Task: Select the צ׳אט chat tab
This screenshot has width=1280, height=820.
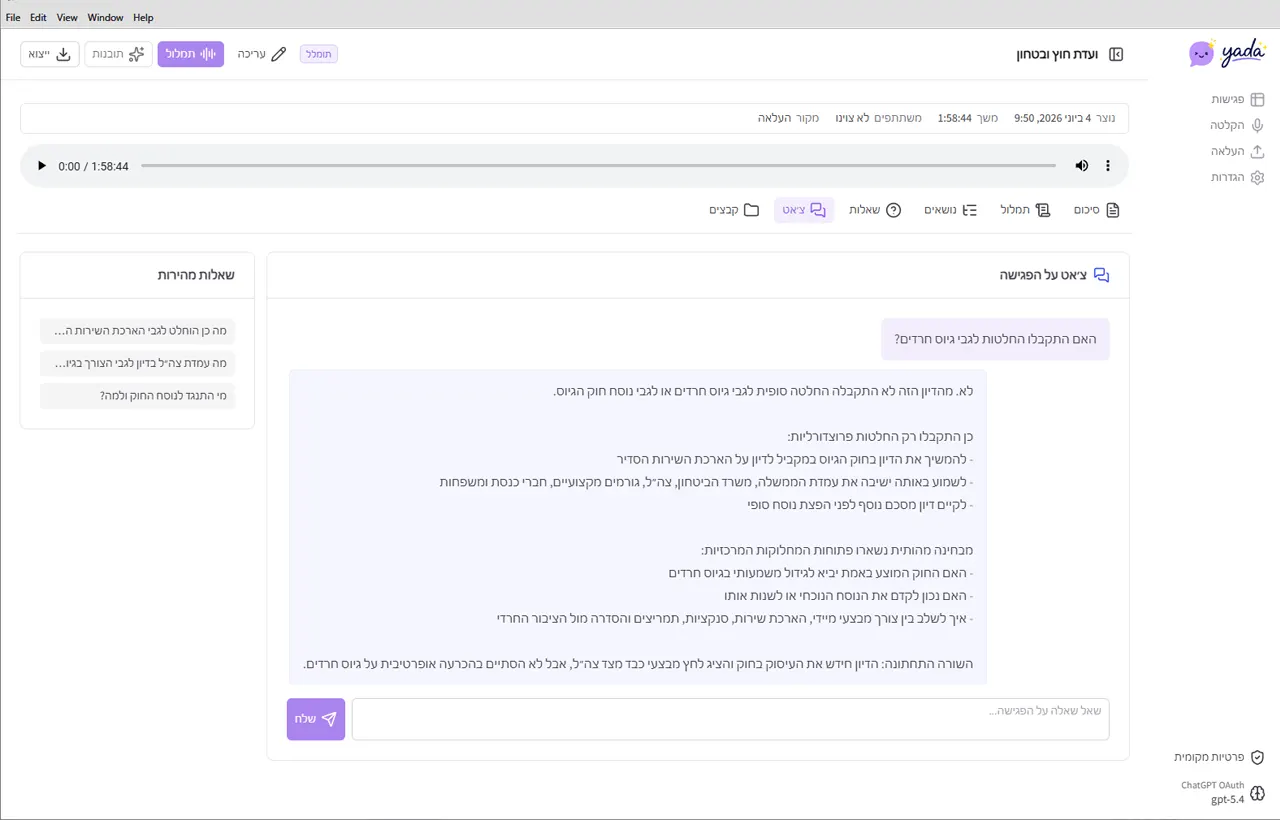Action: click(x=804, y=210)
